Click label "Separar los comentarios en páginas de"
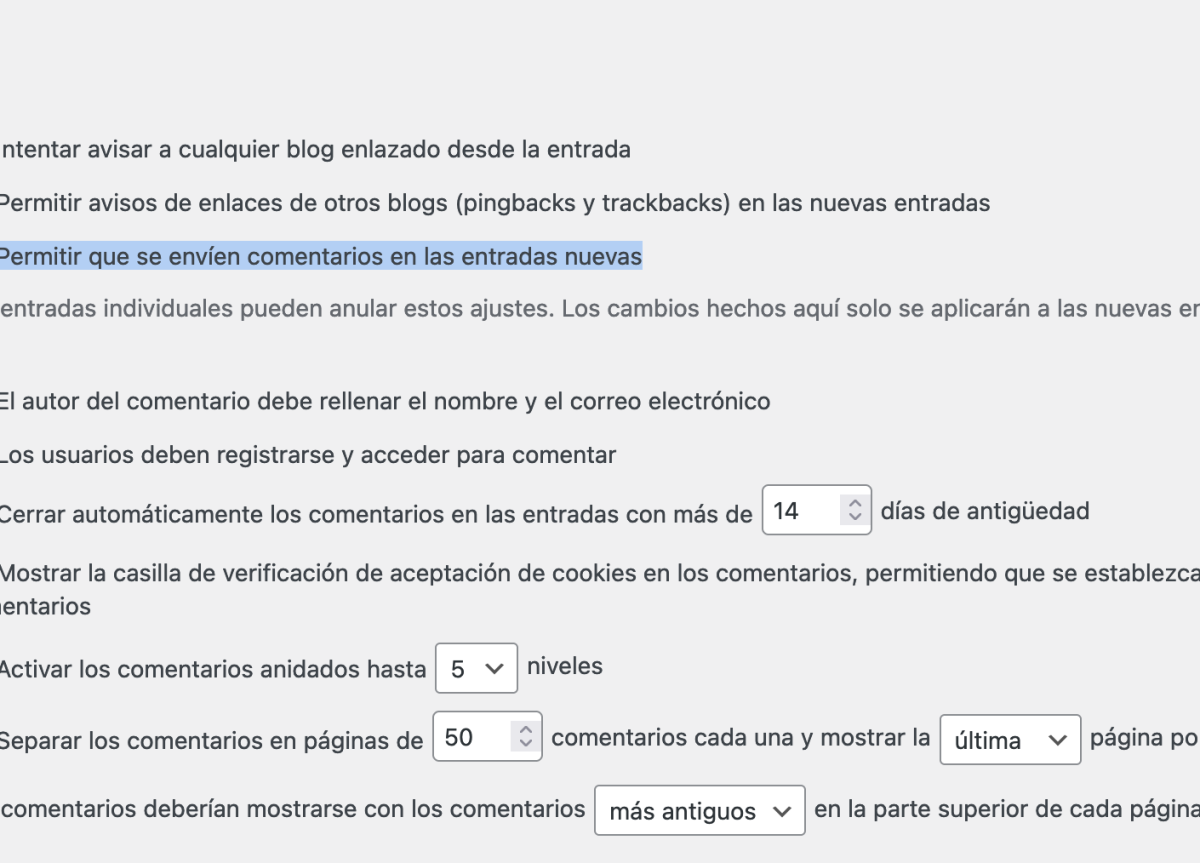This screenshot has height=863, width=1200. (211, 741)
